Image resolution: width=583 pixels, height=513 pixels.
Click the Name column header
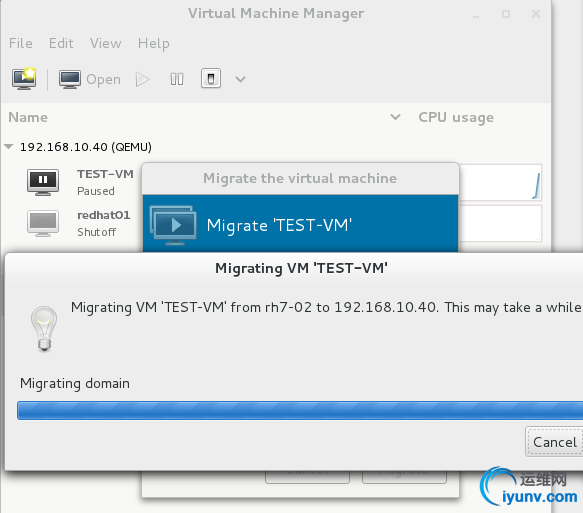pos(28,117)
